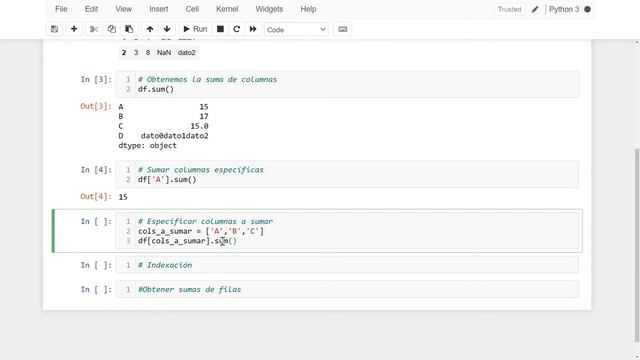Open the File menu
The image size is (640, 360).
pyautogui.click(x=61, y=9)
